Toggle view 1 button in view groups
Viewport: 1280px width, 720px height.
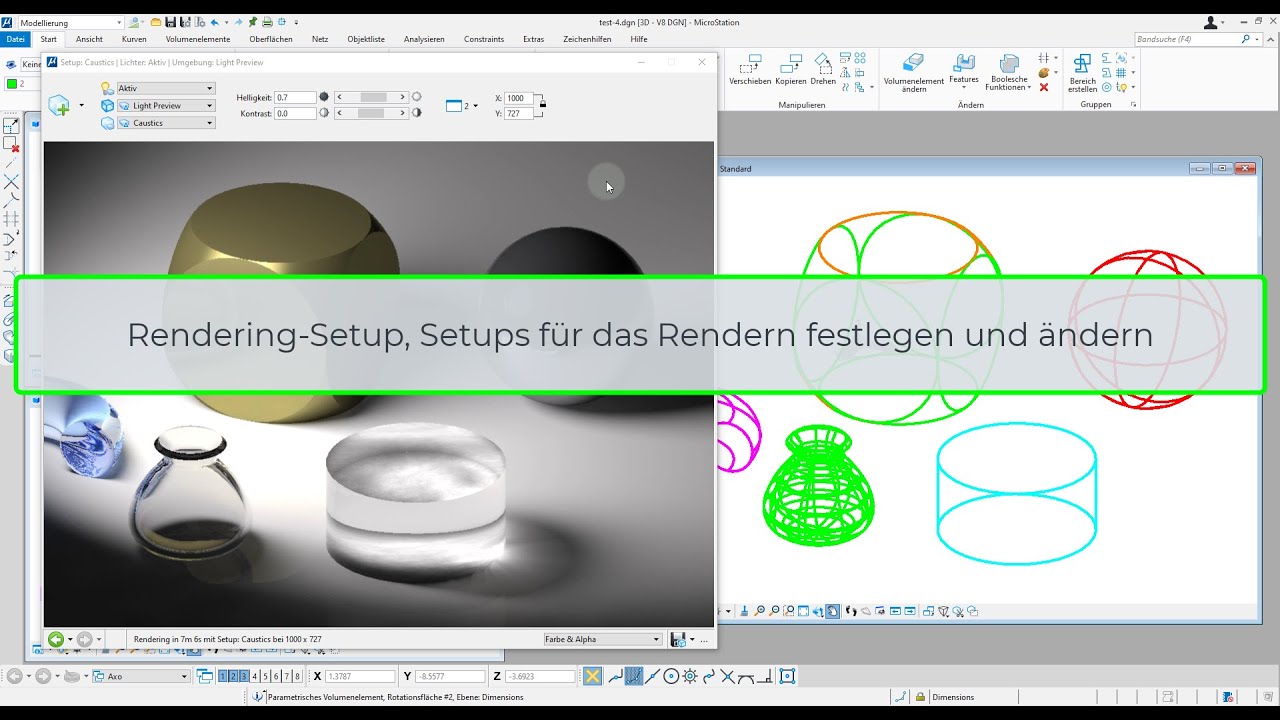pos(223,677)
